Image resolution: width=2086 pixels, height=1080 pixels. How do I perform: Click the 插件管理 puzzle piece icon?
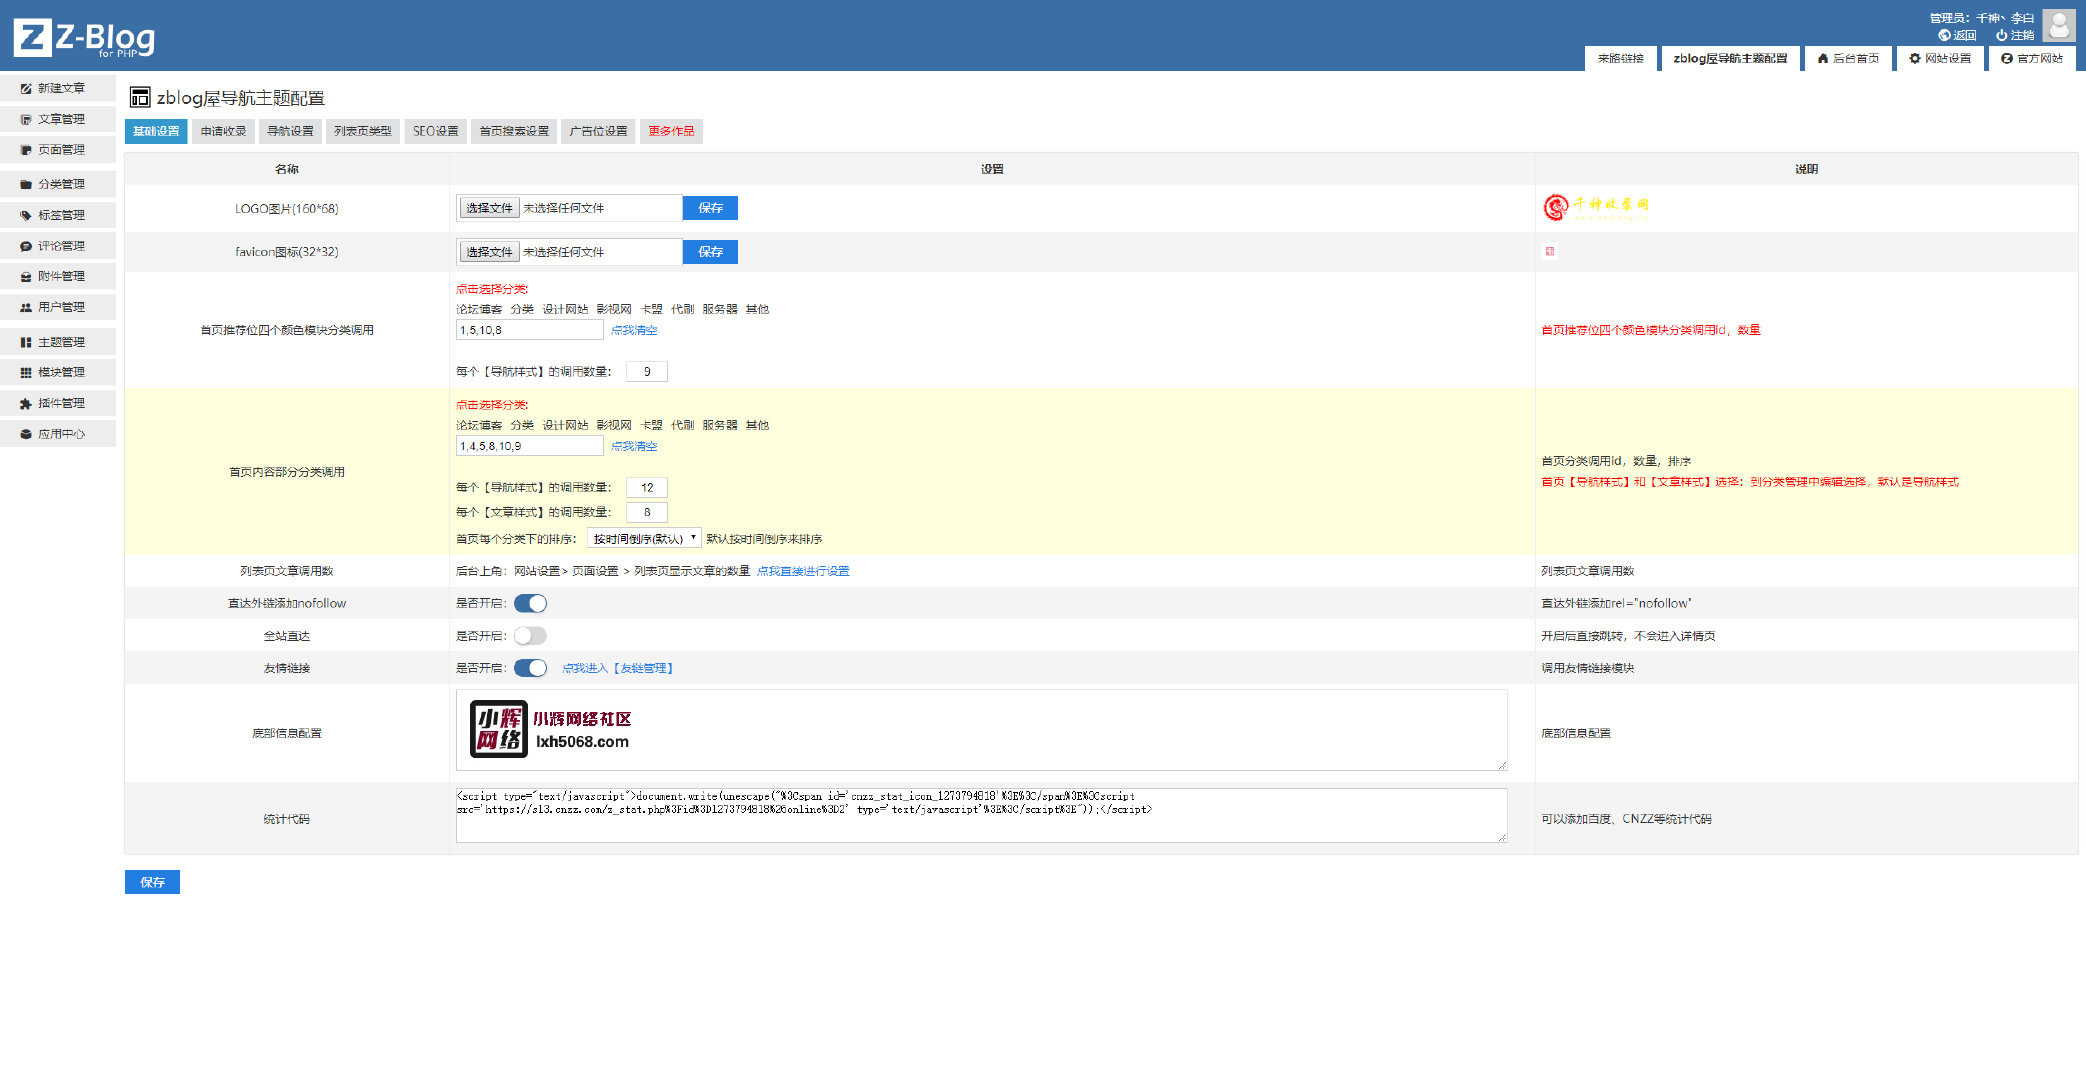tap(26, 403)
